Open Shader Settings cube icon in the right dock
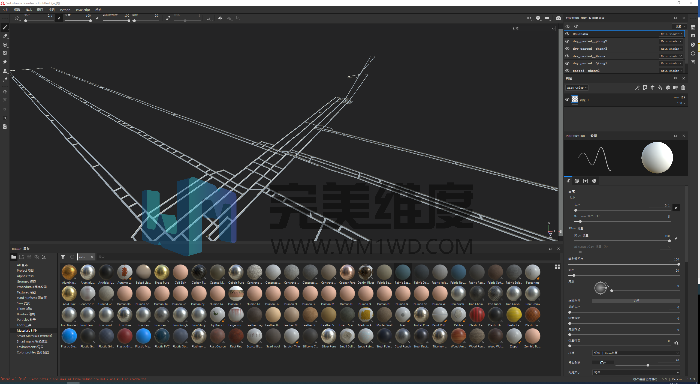 pos(693,45)
